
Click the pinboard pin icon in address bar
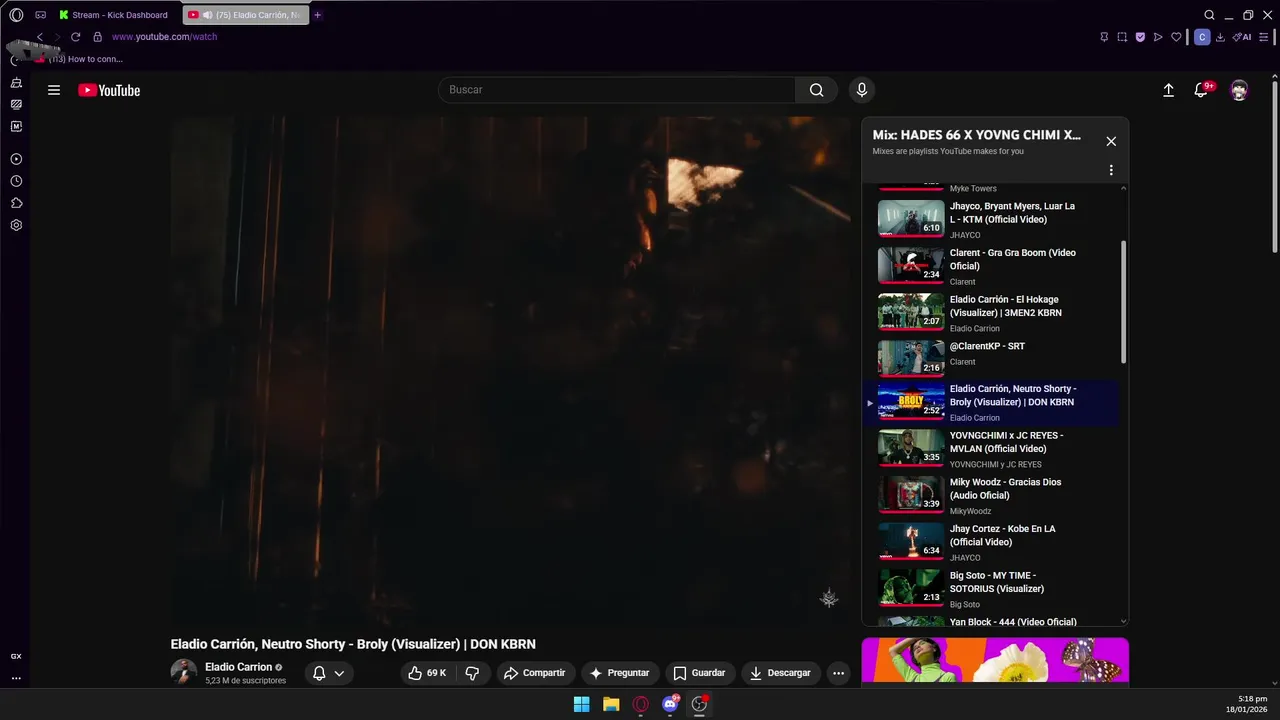[1104, 37]
